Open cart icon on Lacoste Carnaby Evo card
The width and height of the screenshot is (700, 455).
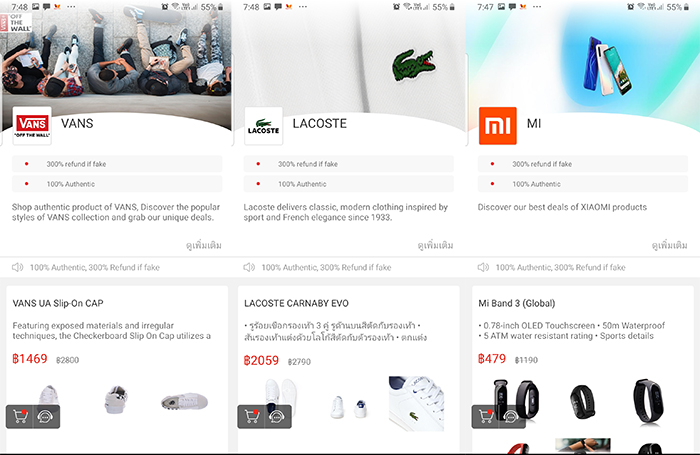(252, 417)
